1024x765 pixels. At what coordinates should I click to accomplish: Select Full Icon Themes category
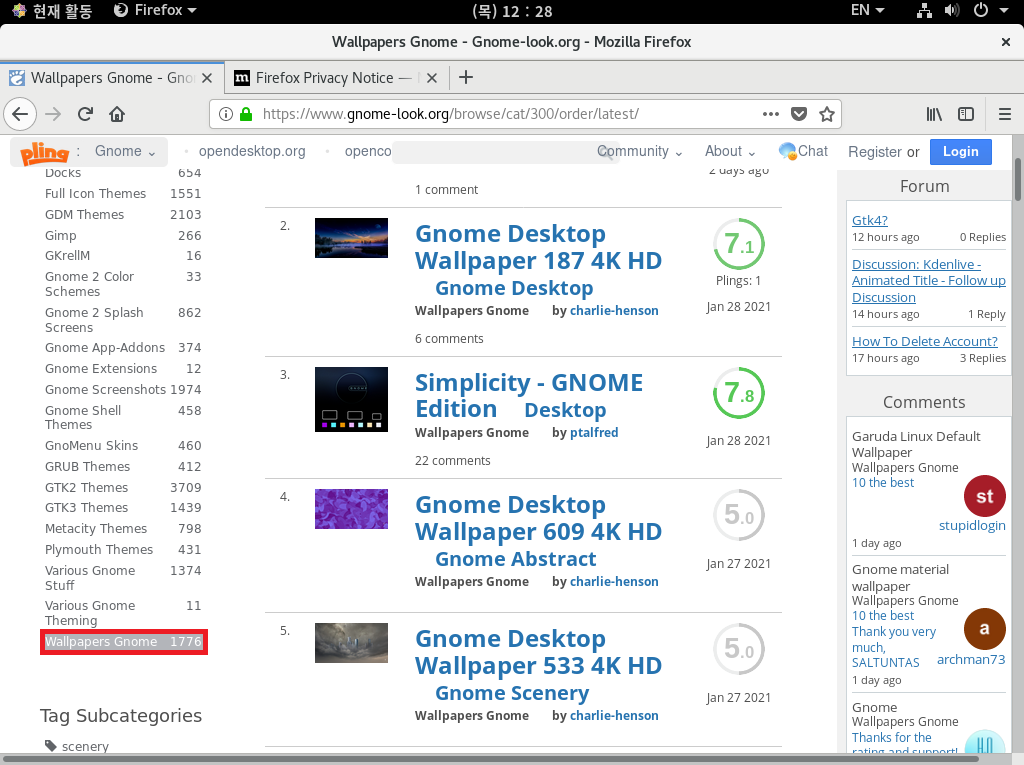coord(95,193)
